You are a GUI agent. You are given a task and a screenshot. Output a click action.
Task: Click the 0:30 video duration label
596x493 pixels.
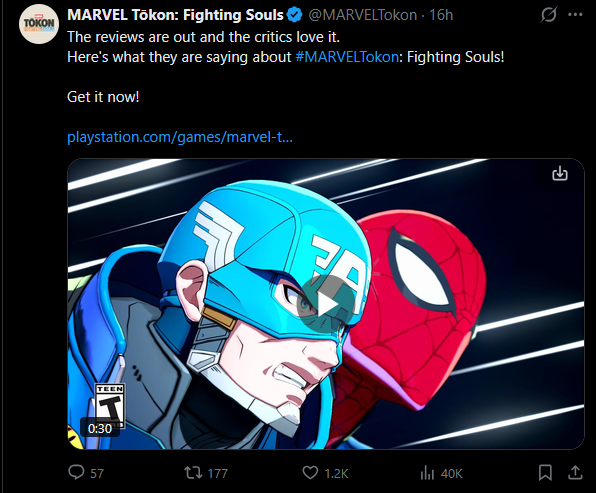coord(100,429)
